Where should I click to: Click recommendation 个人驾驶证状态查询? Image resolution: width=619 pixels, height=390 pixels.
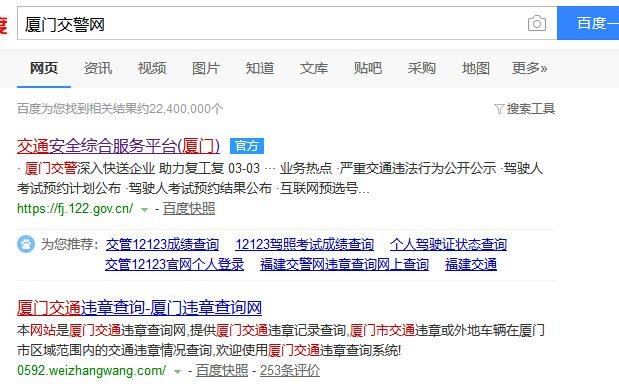[448, 244]
